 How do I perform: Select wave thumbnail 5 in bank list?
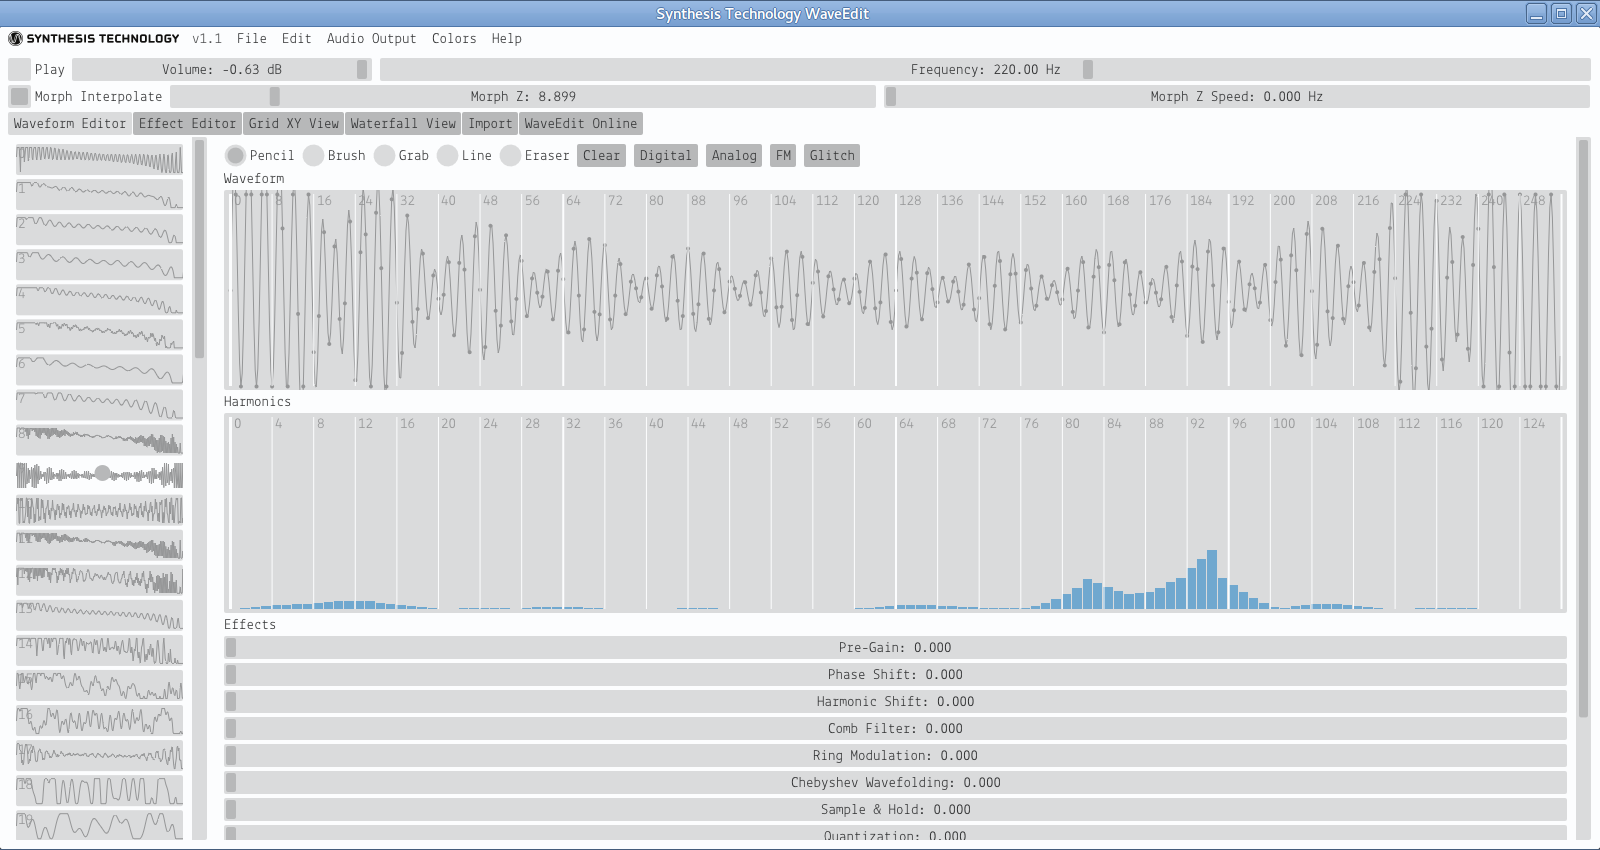[99, 334]
